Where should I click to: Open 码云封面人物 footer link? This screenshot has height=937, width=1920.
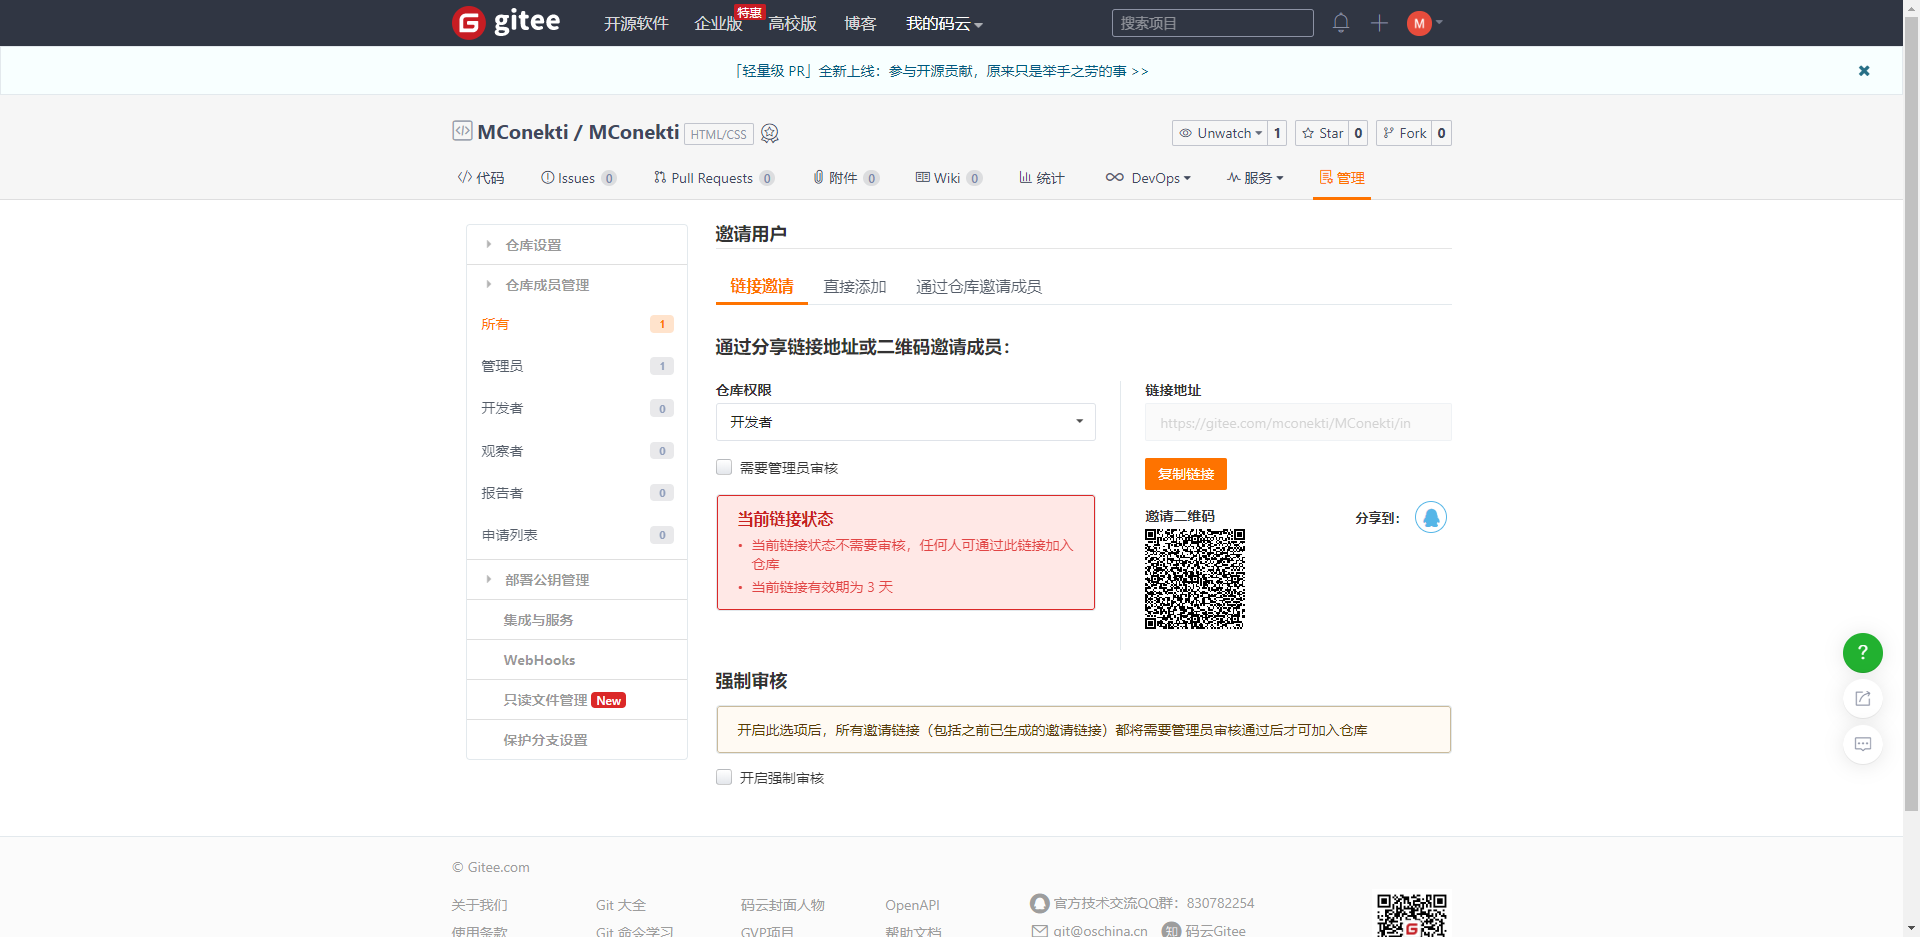point(783,905)
